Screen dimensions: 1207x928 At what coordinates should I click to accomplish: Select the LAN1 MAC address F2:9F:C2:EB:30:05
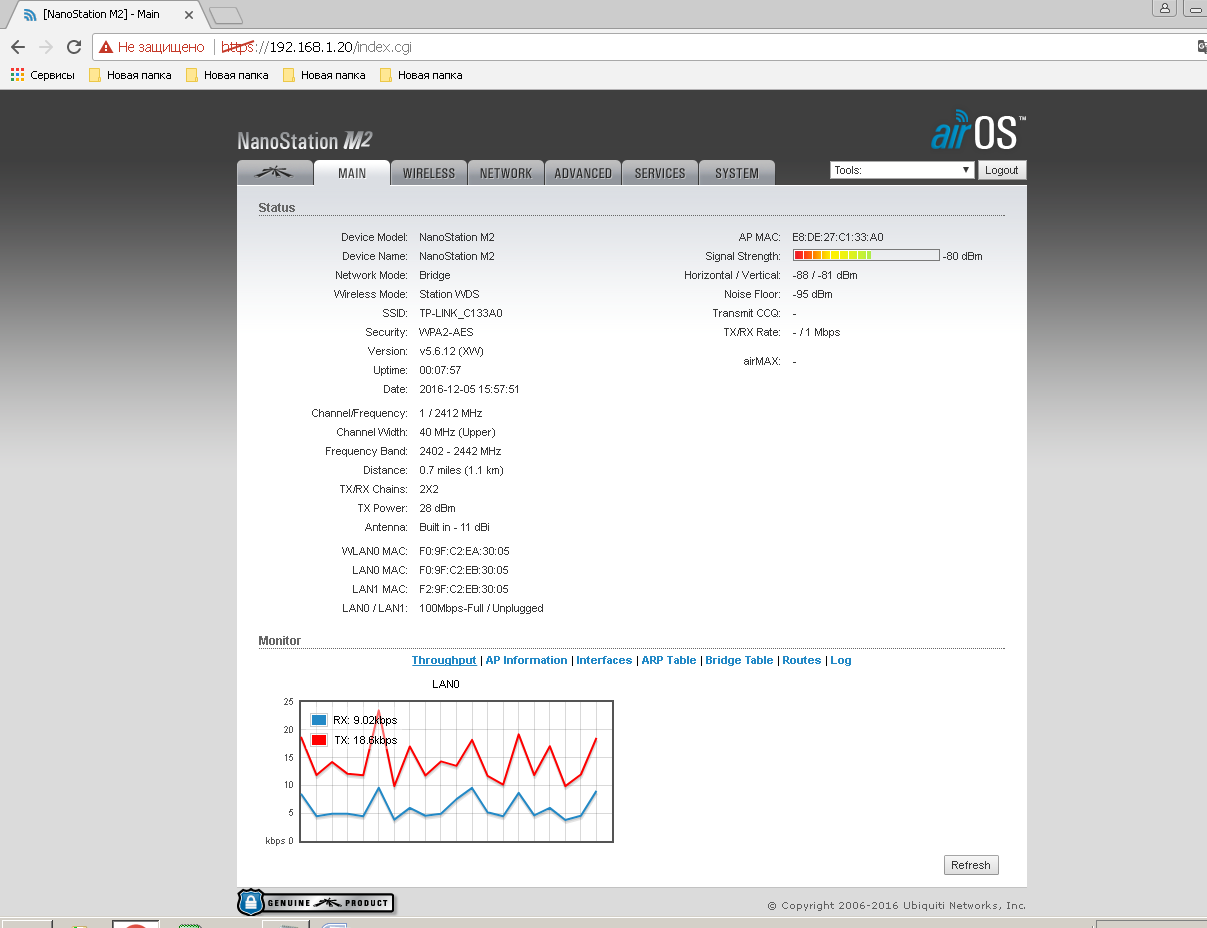tap(464, 589)
